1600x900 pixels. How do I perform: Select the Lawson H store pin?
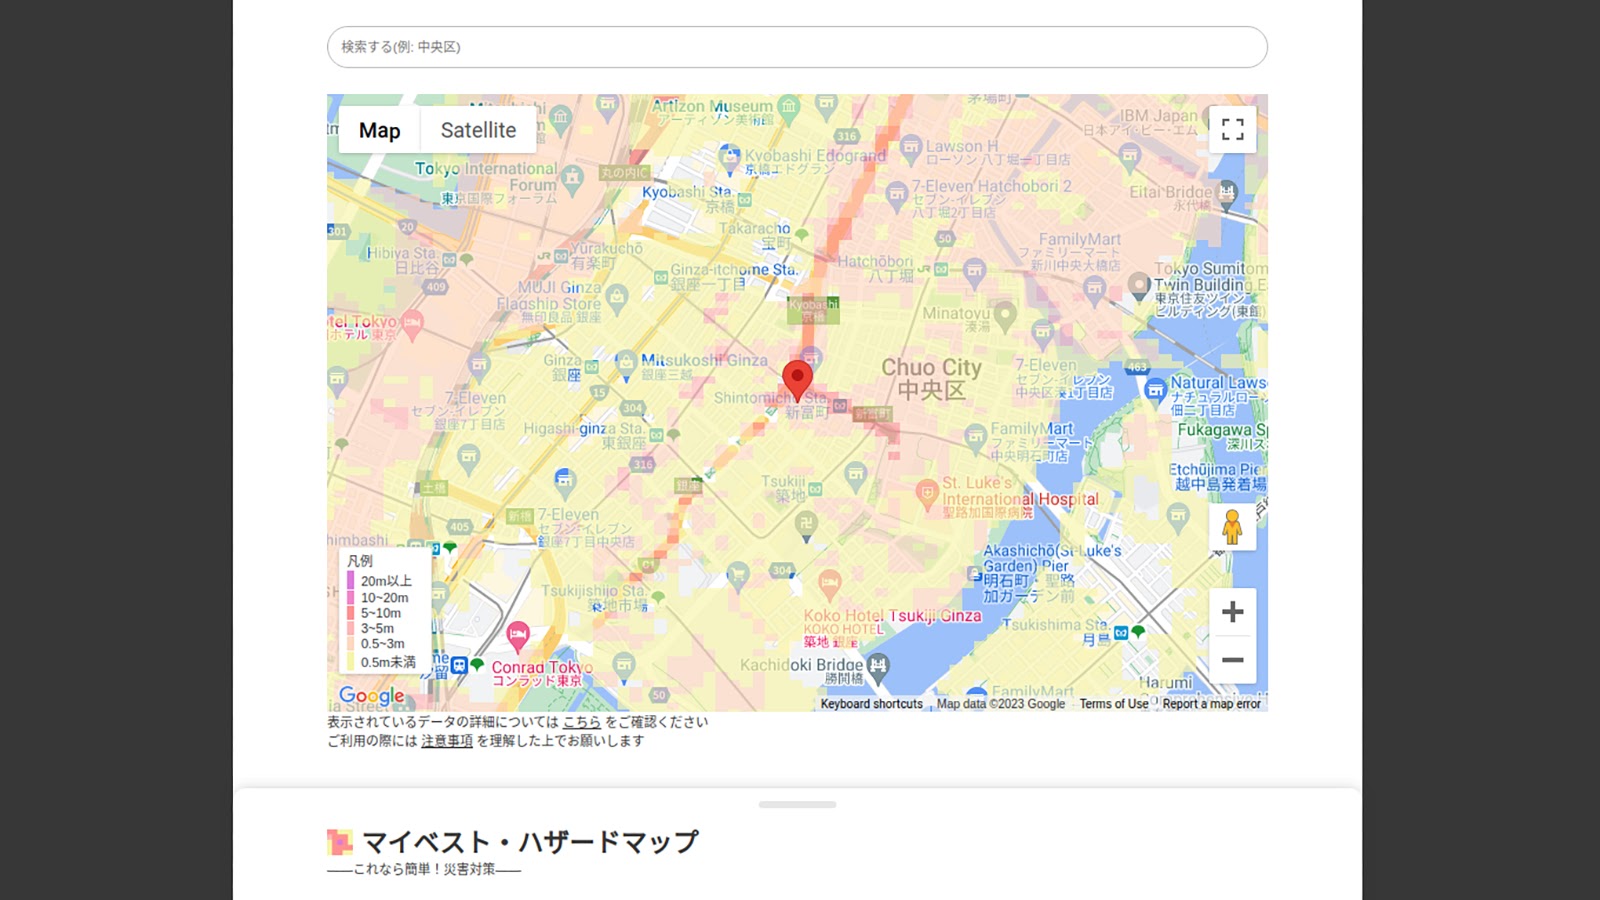coord(911,149)
